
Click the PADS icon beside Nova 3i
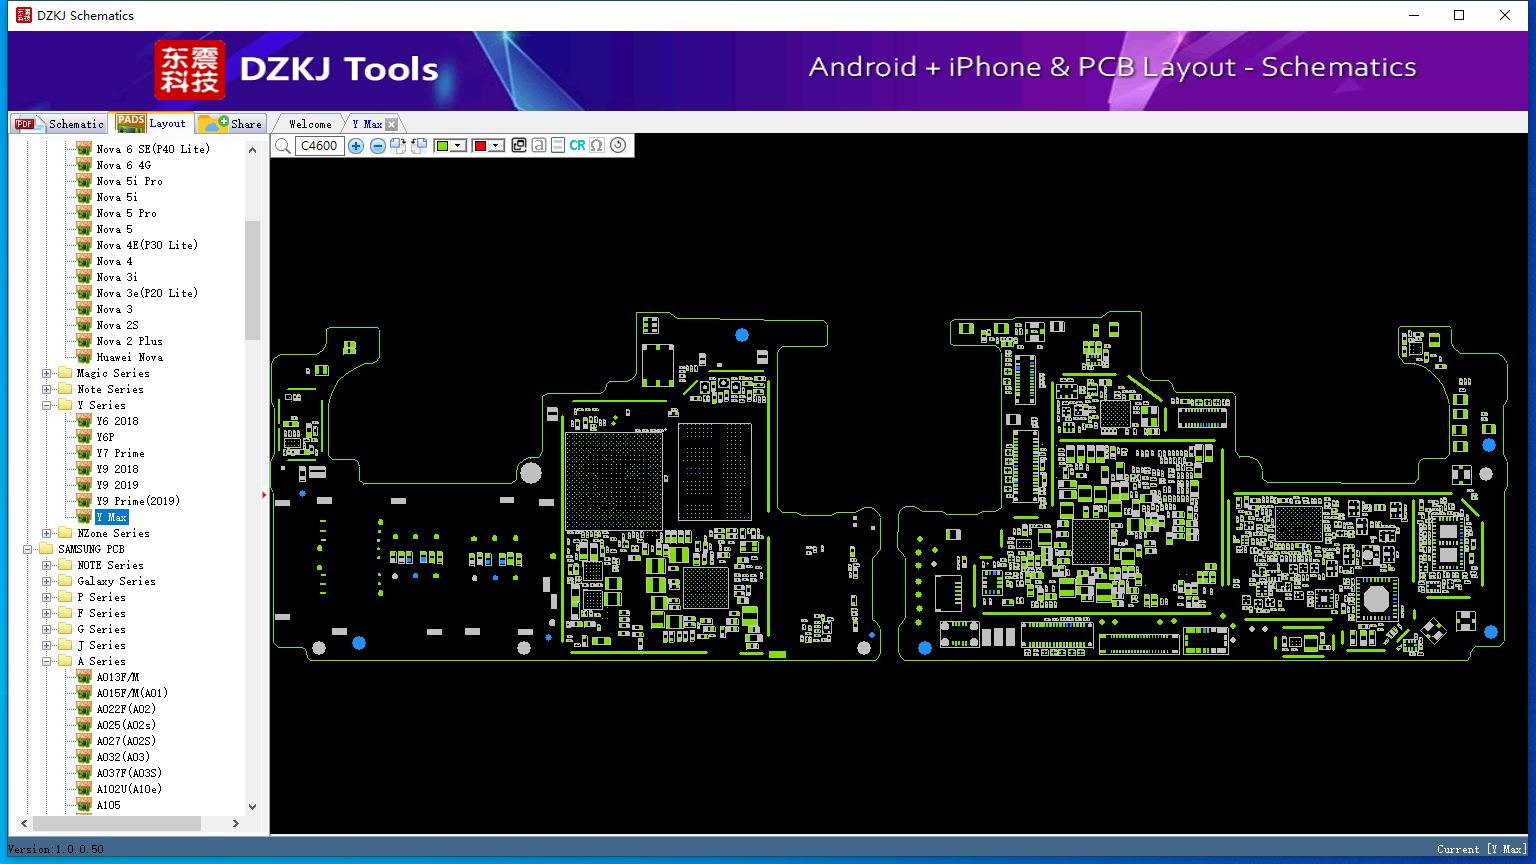84,277
